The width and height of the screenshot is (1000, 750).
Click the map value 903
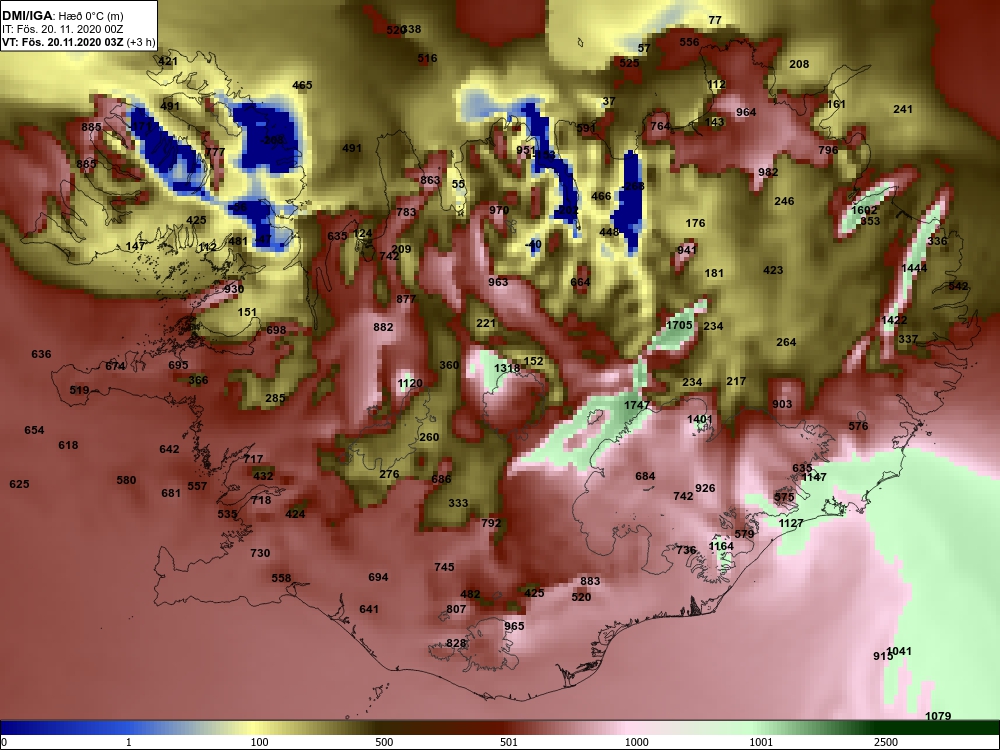[x=782, y=404]
